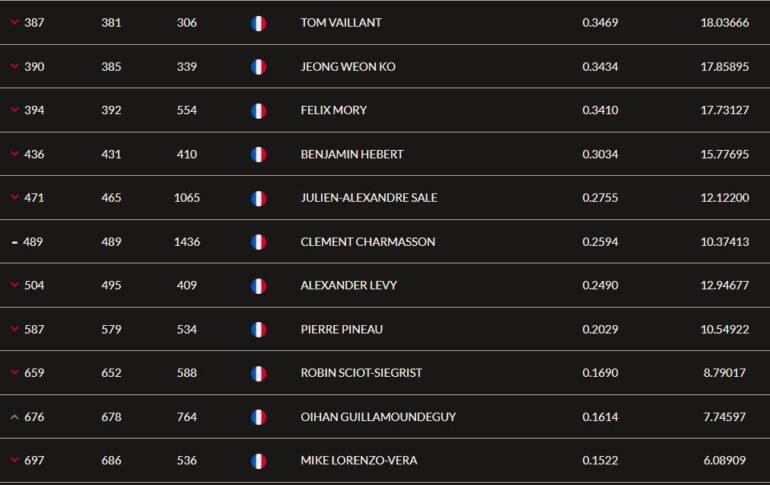Click Tom Vaillant's total points 18.03666
The width and height of the screenshot is (770, 485).
point(725,23)
